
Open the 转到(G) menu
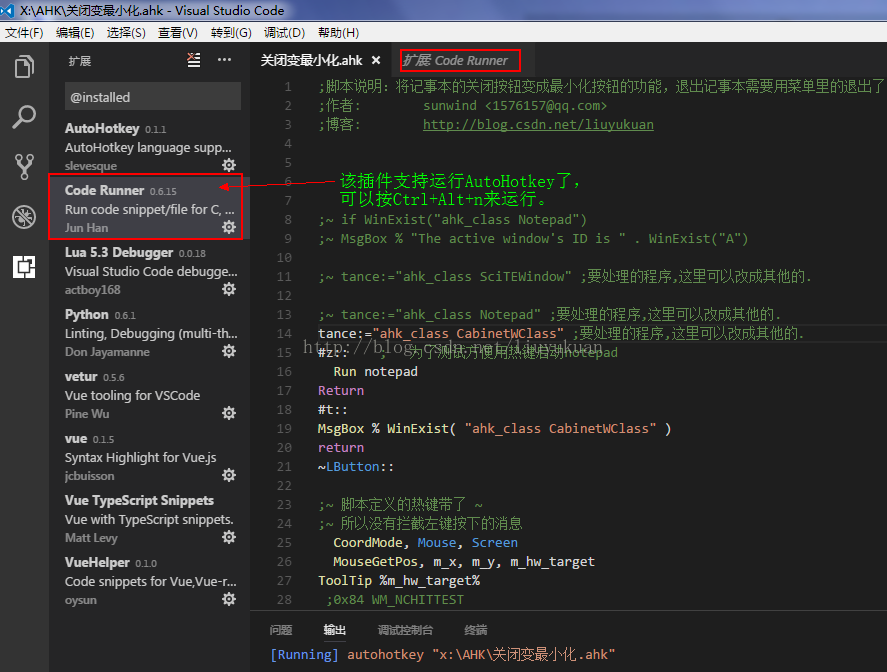231,33
